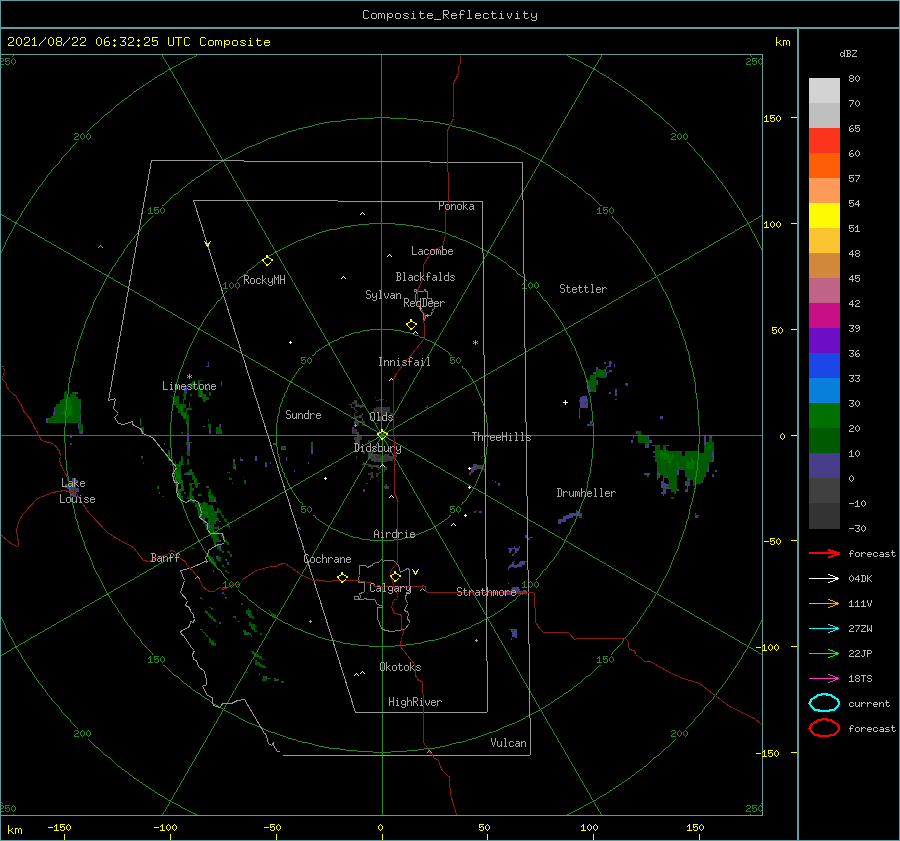Viewport: 900px width, 841px height.
Task: Click the orange 111V arrow icon
Action: [x=824, y=603]
